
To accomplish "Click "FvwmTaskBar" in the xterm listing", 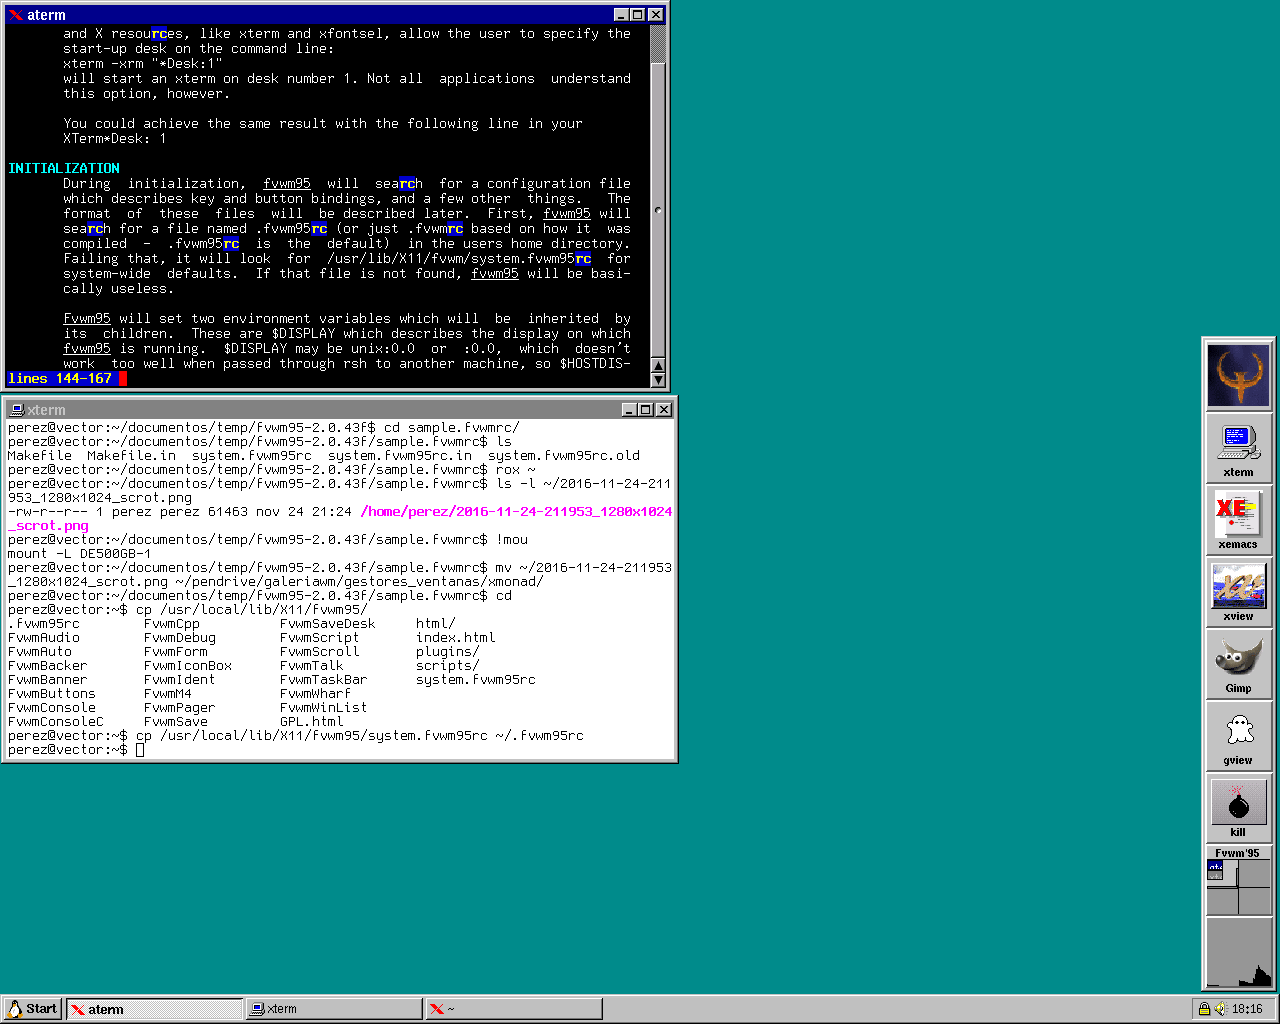I will (324, 680).
